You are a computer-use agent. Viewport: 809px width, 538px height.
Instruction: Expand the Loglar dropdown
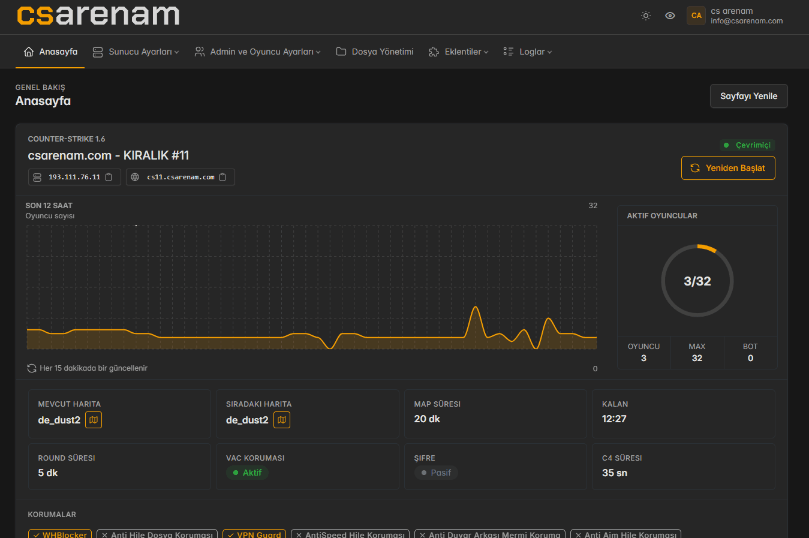[527, 52]
